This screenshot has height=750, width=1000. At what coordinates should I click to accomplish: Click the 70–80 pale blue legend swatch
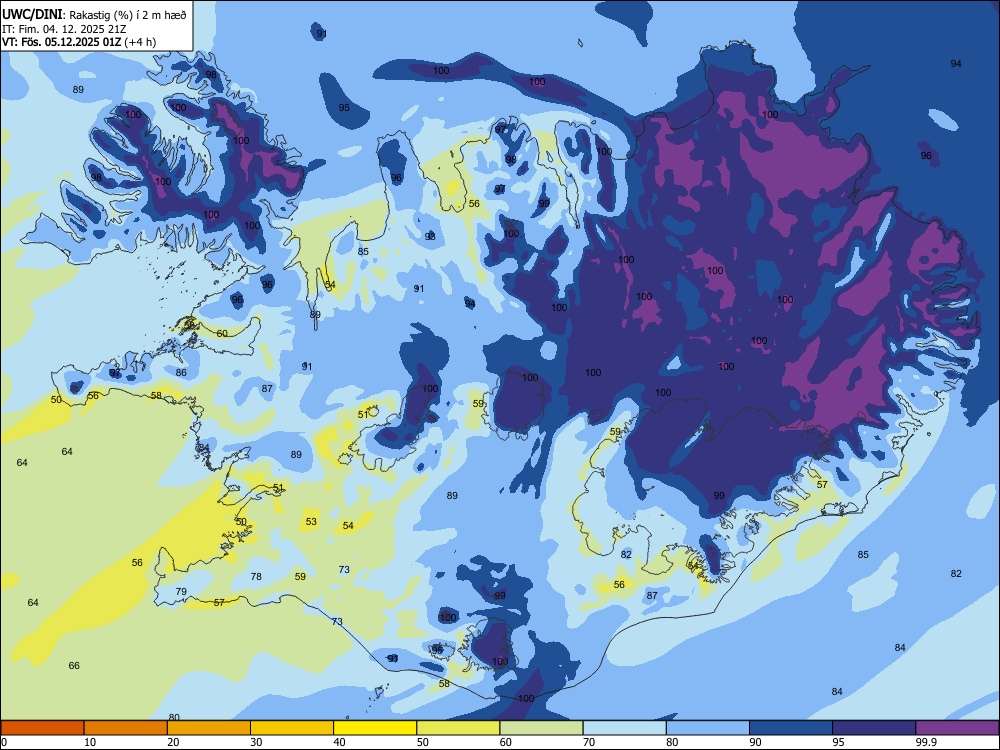[x=625, y=728]
